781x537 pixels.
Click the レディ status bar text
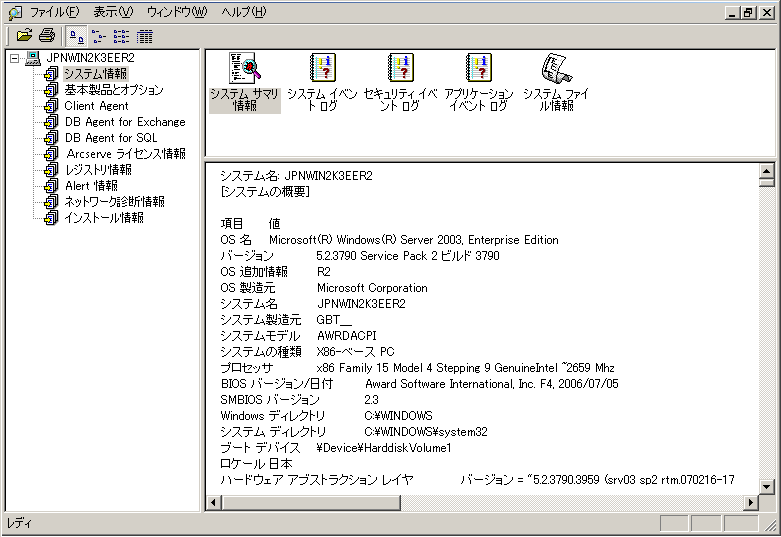click(x=19, y=523)
